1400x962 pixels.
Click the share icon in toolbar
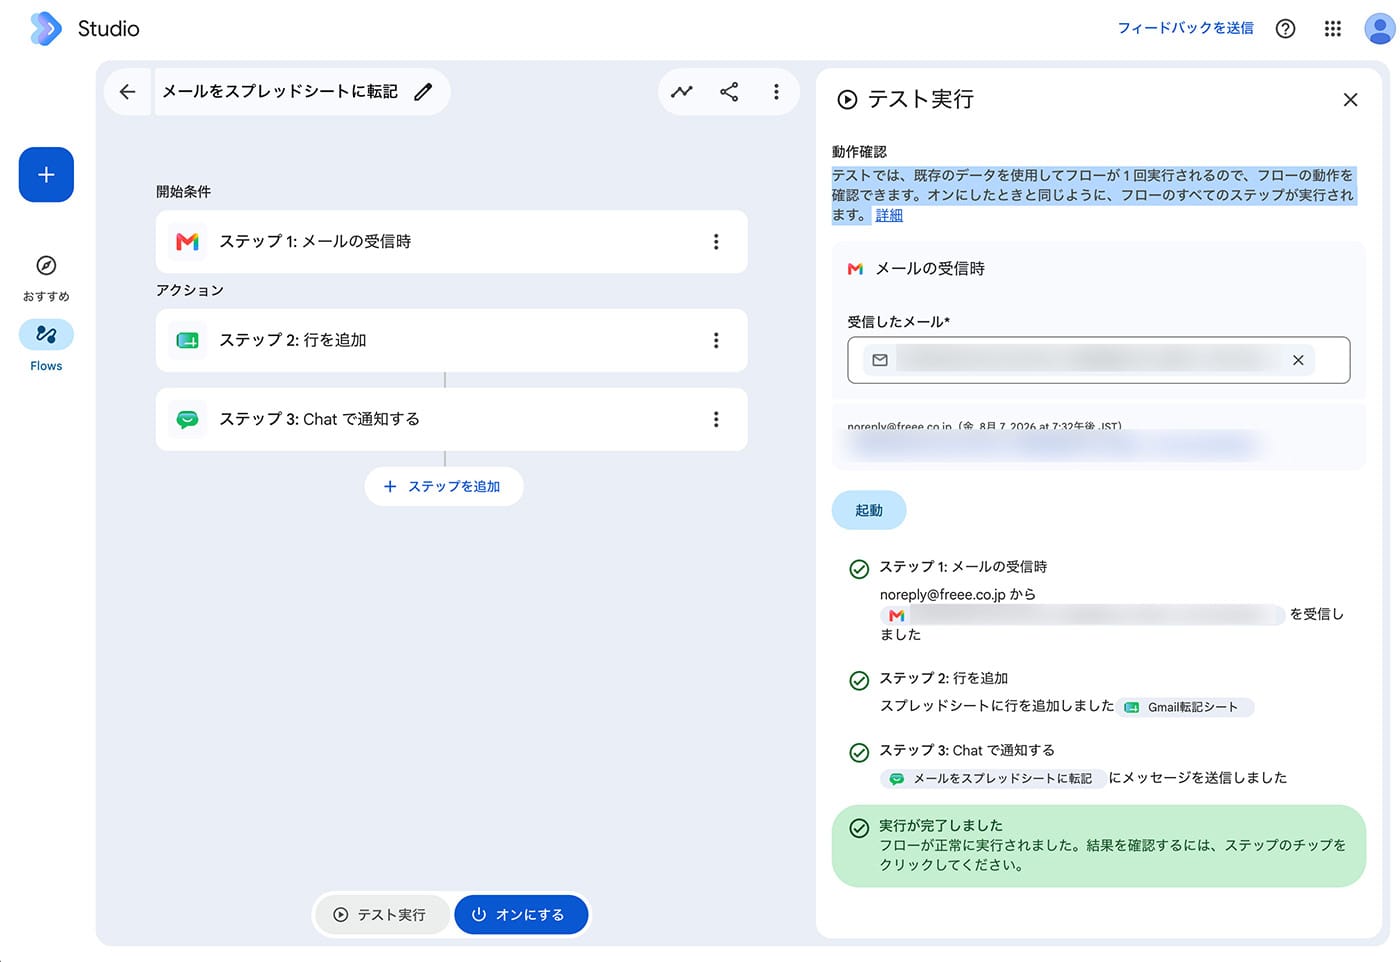[x=729, y=92]
